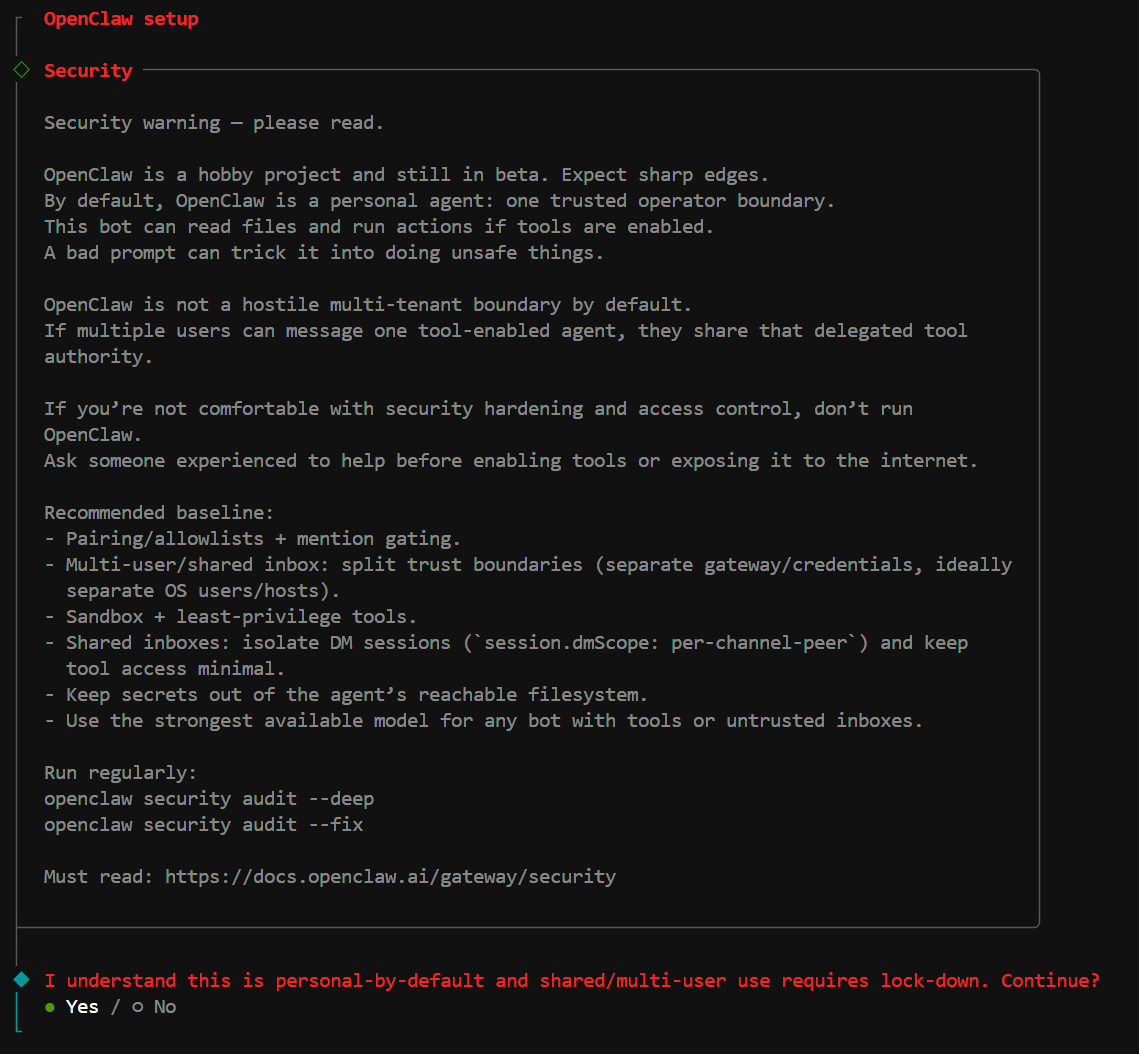Open the docs.openclaw.ai security link
1139x1054 pixels.
click(390, 877)
